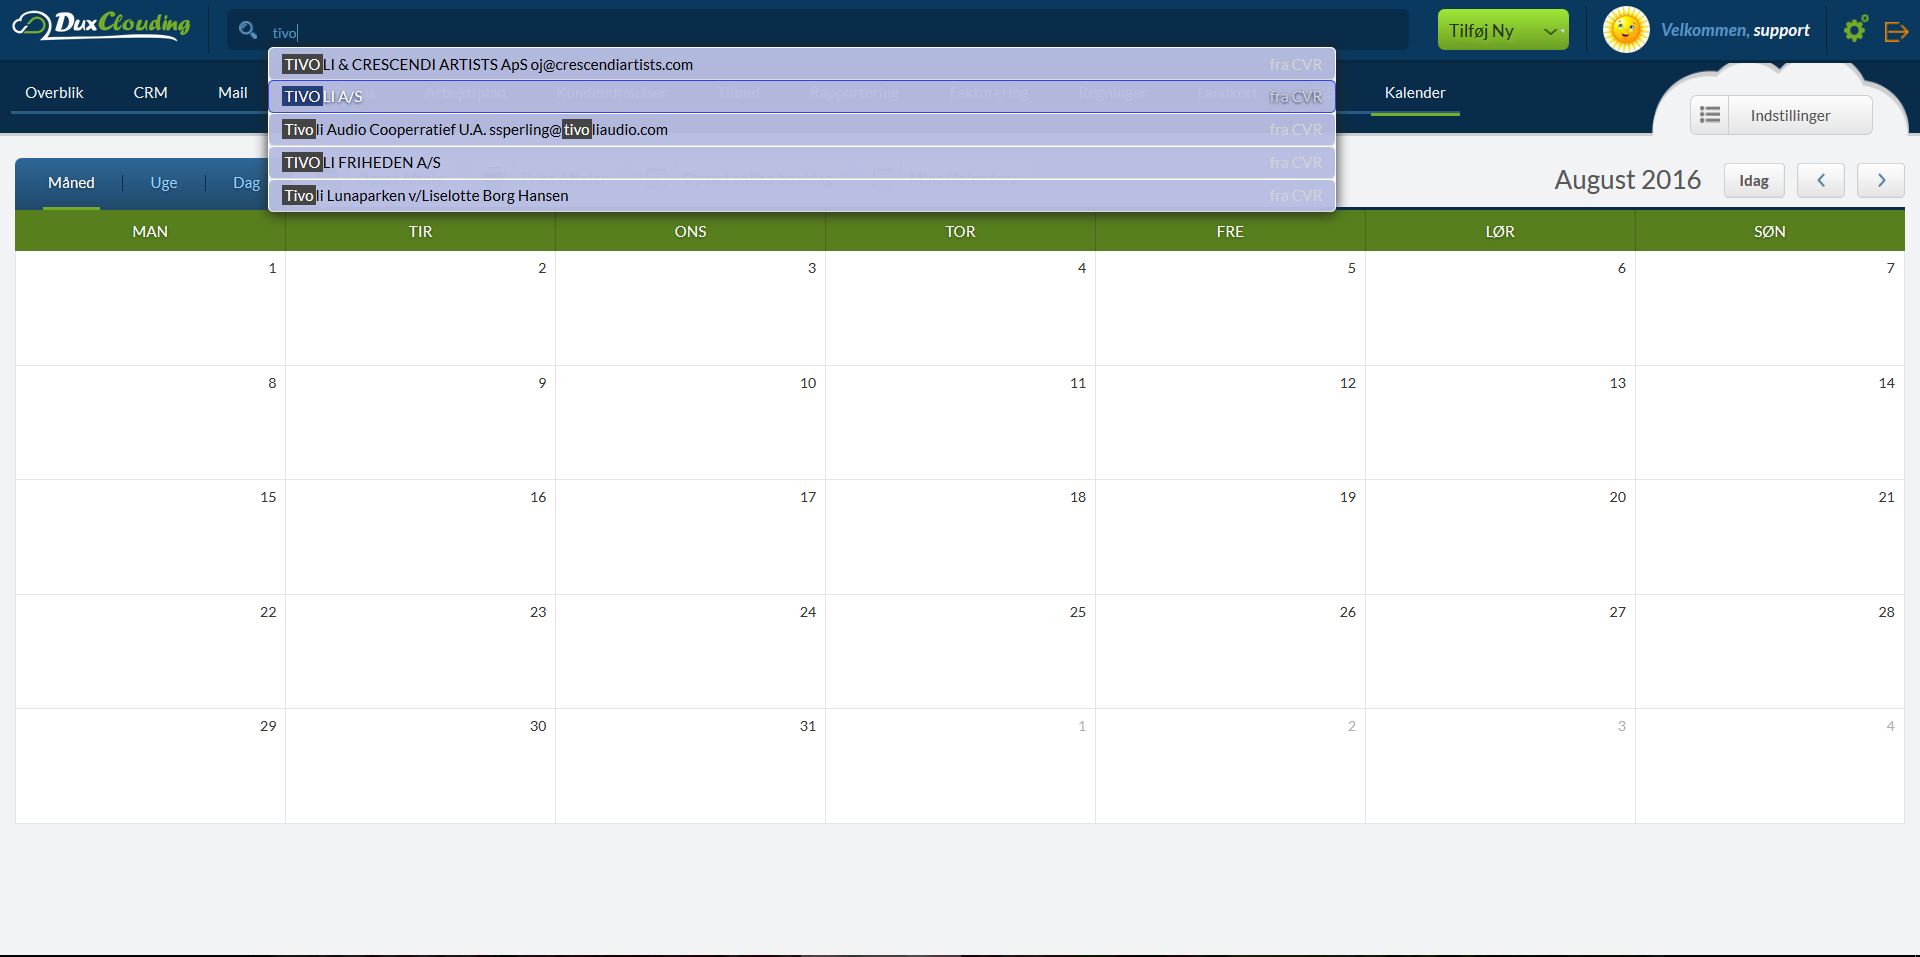Viewport: 1920px width, 957px height.
Task: Select August 28 day cell
Action: coord(1770,651)
